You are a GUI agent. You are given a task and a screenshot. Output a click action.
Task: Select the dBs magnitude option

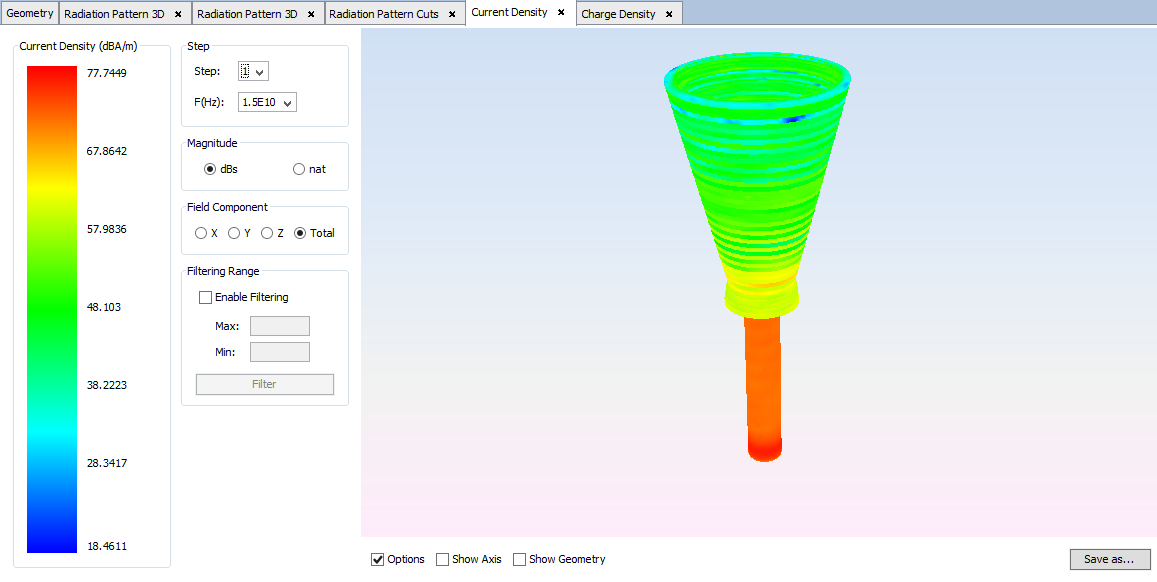click(210, 170)
